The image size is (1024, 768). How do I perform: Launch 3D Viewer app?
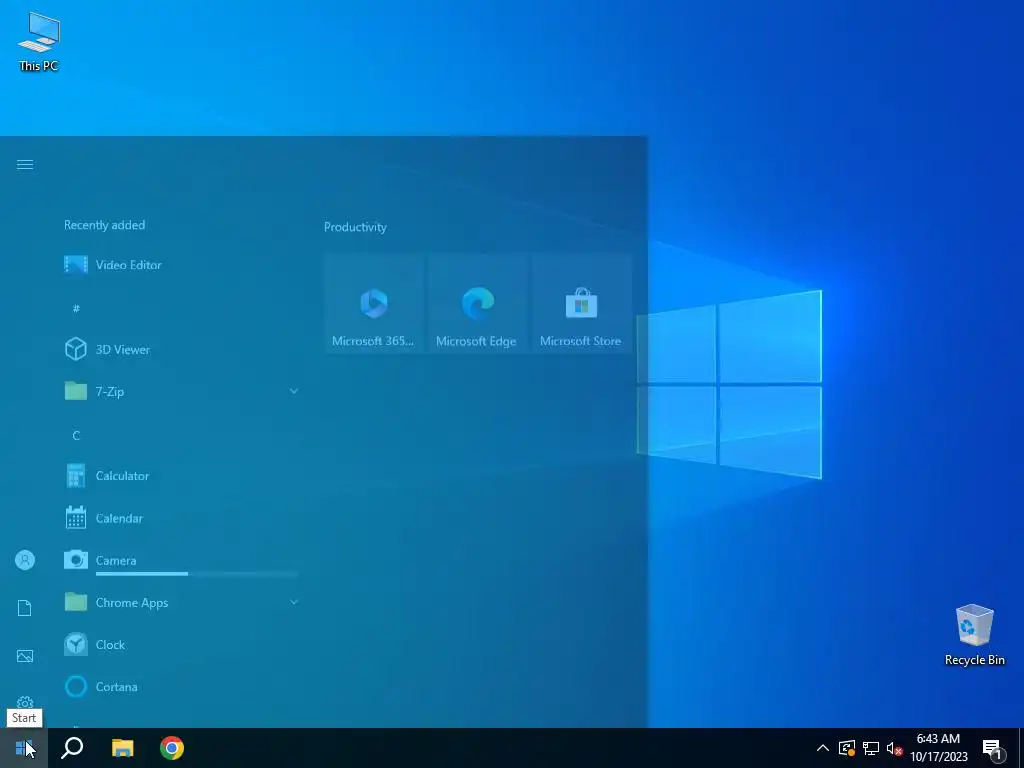(181, 349)
